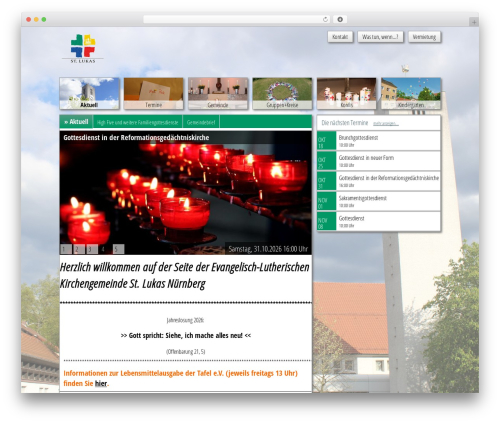
Task: Open the Gottesdienst event on Nov 08
Action: 379,221
